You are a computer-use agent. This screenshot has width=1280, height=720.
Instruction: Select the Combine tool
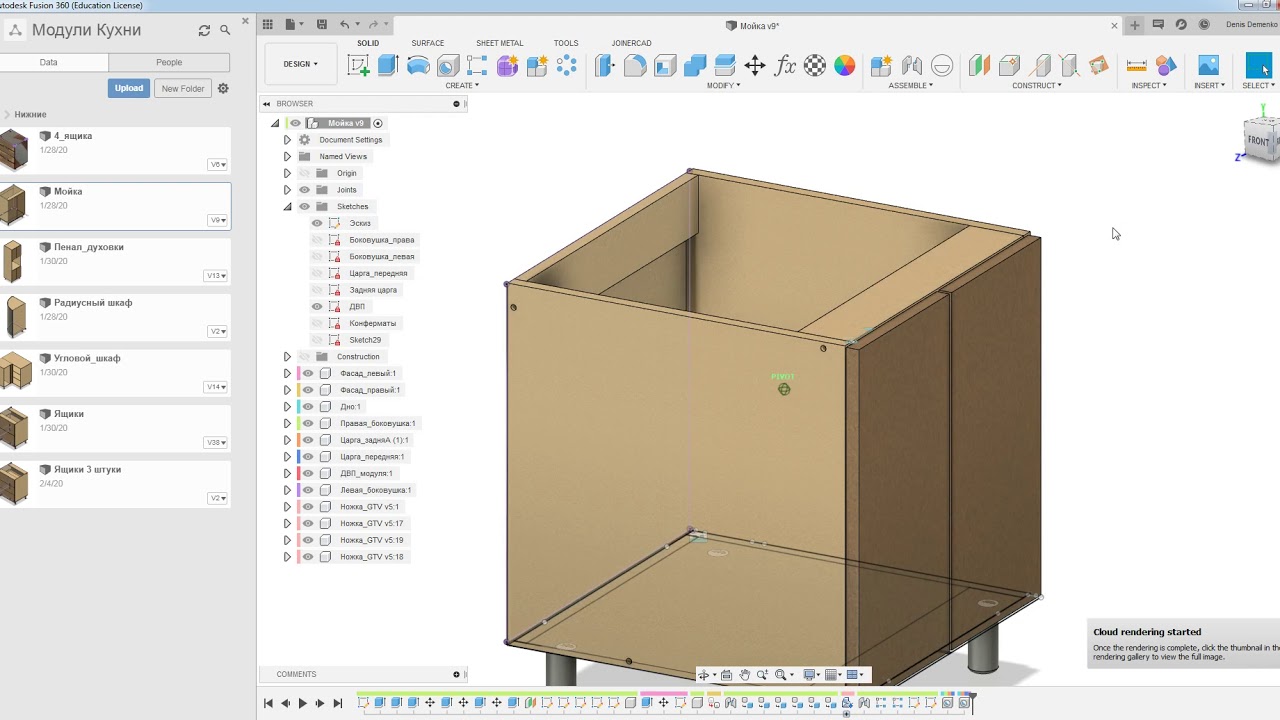coord(695,66)
